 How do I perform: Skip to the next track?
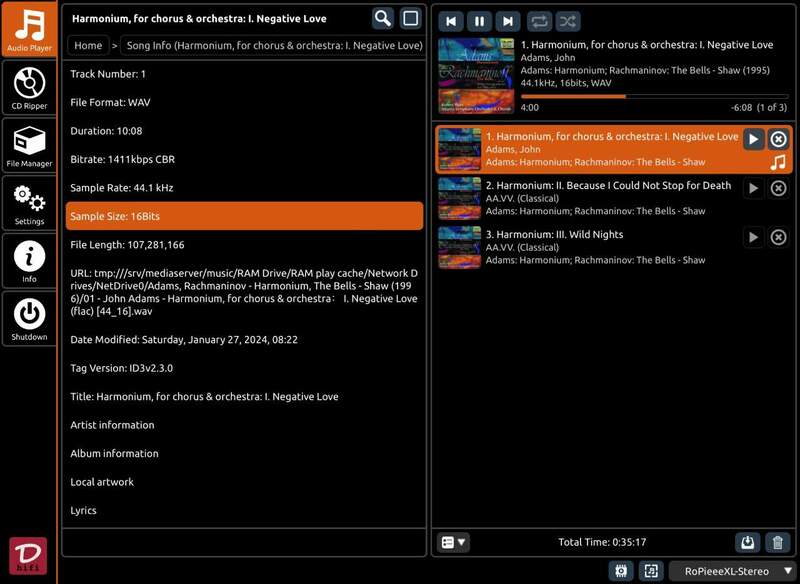pyautogui.click(x=508, y=21)
